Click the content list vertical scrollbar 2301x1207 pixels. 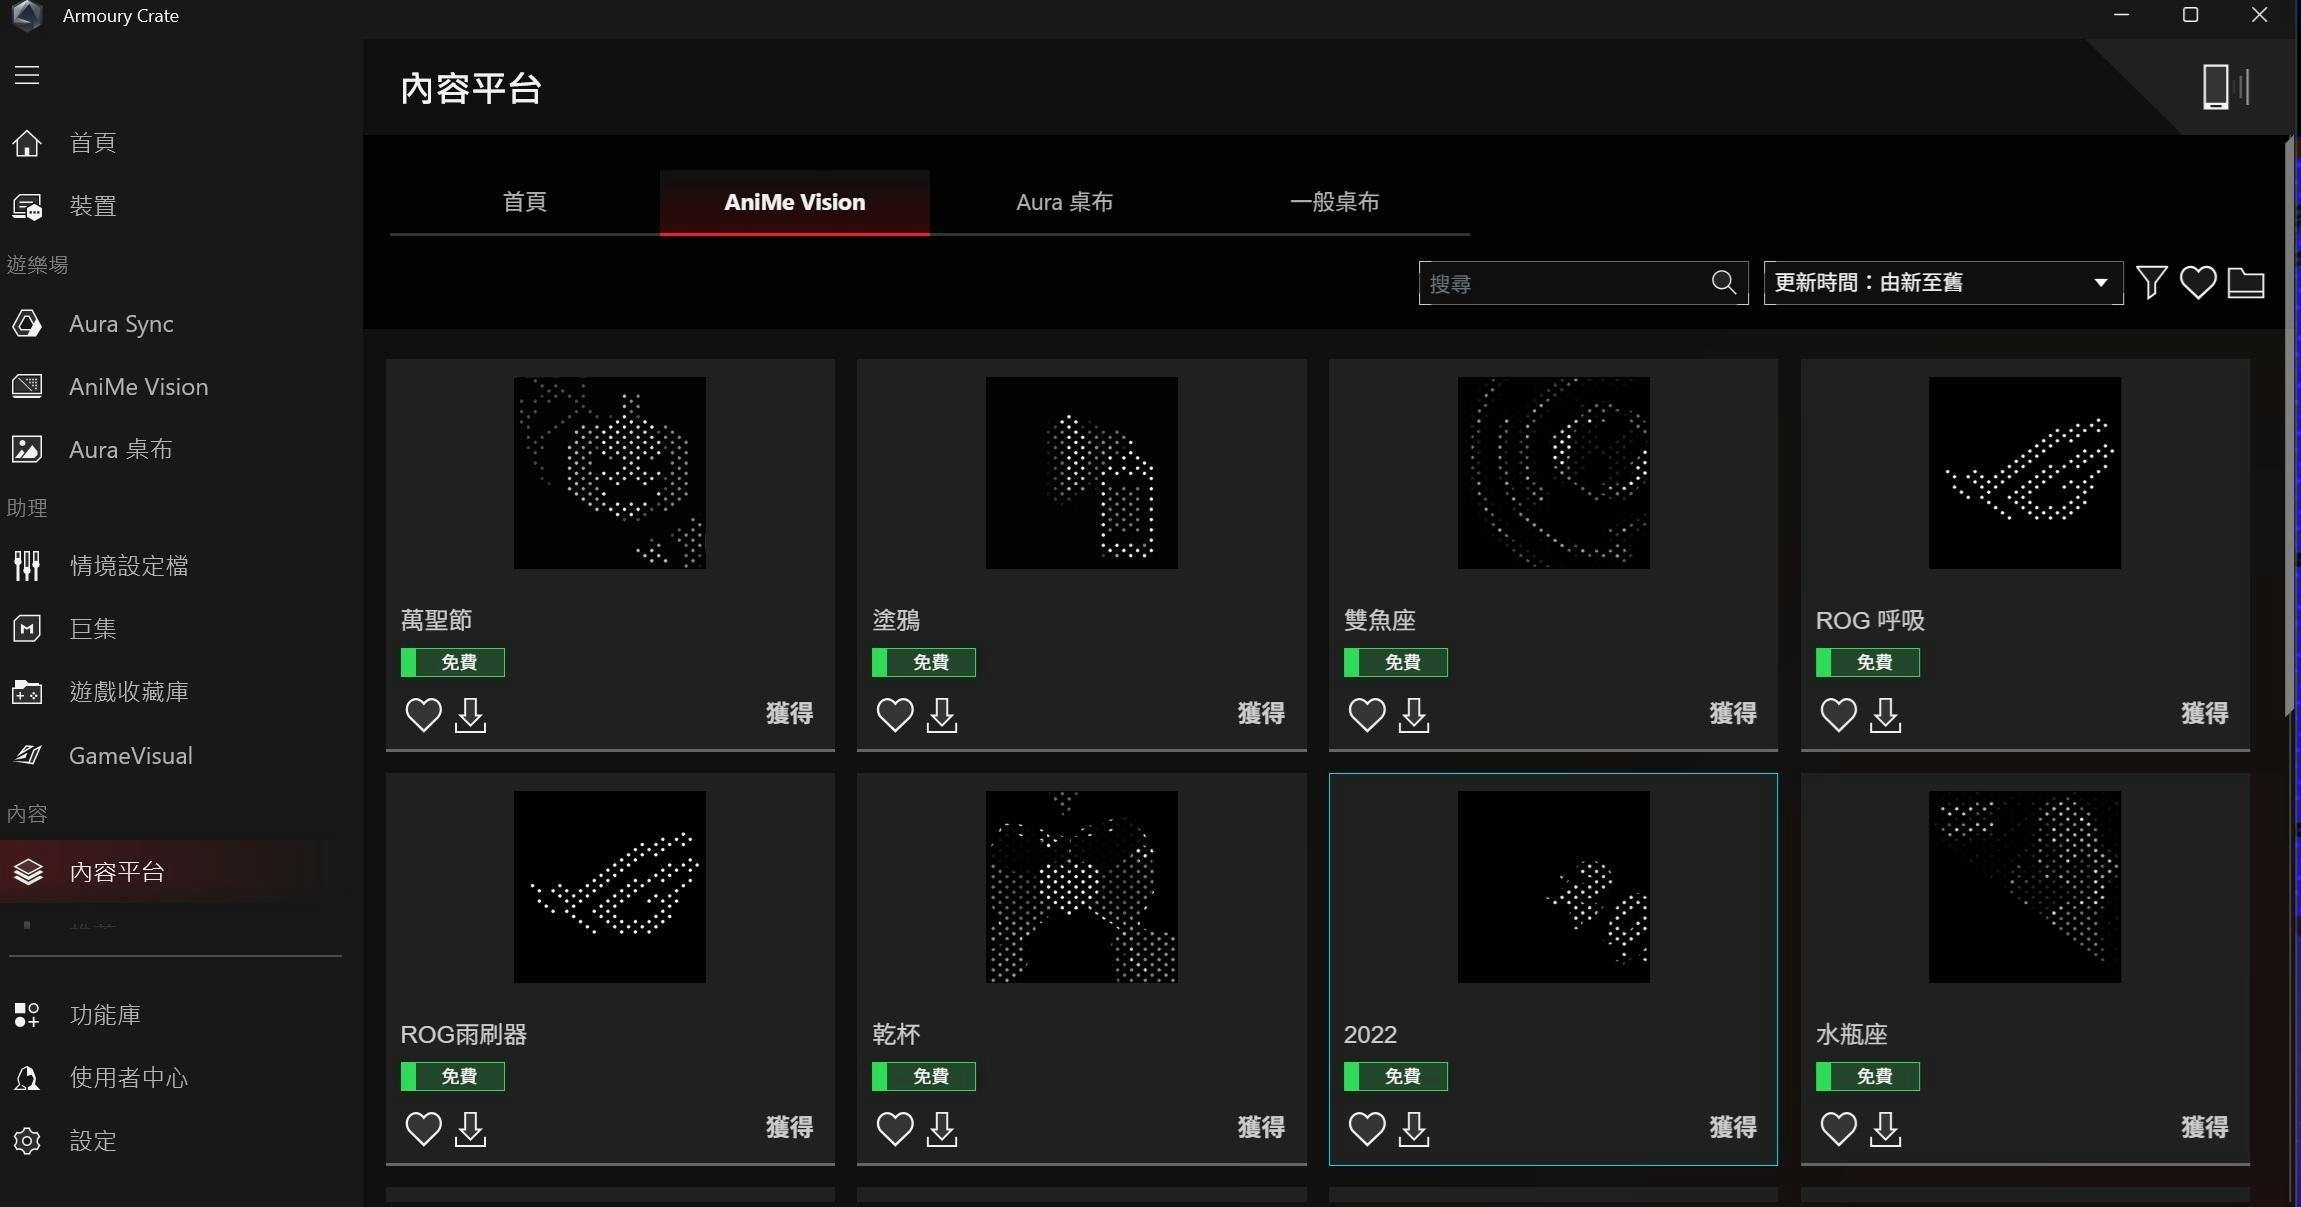pos(2290,428)
